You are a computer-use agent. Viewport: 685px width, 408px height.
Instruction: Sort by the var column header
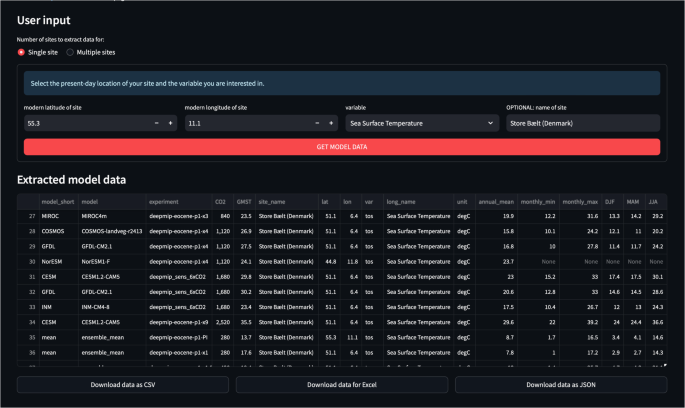pyautogui.click(x=372, y=202)
